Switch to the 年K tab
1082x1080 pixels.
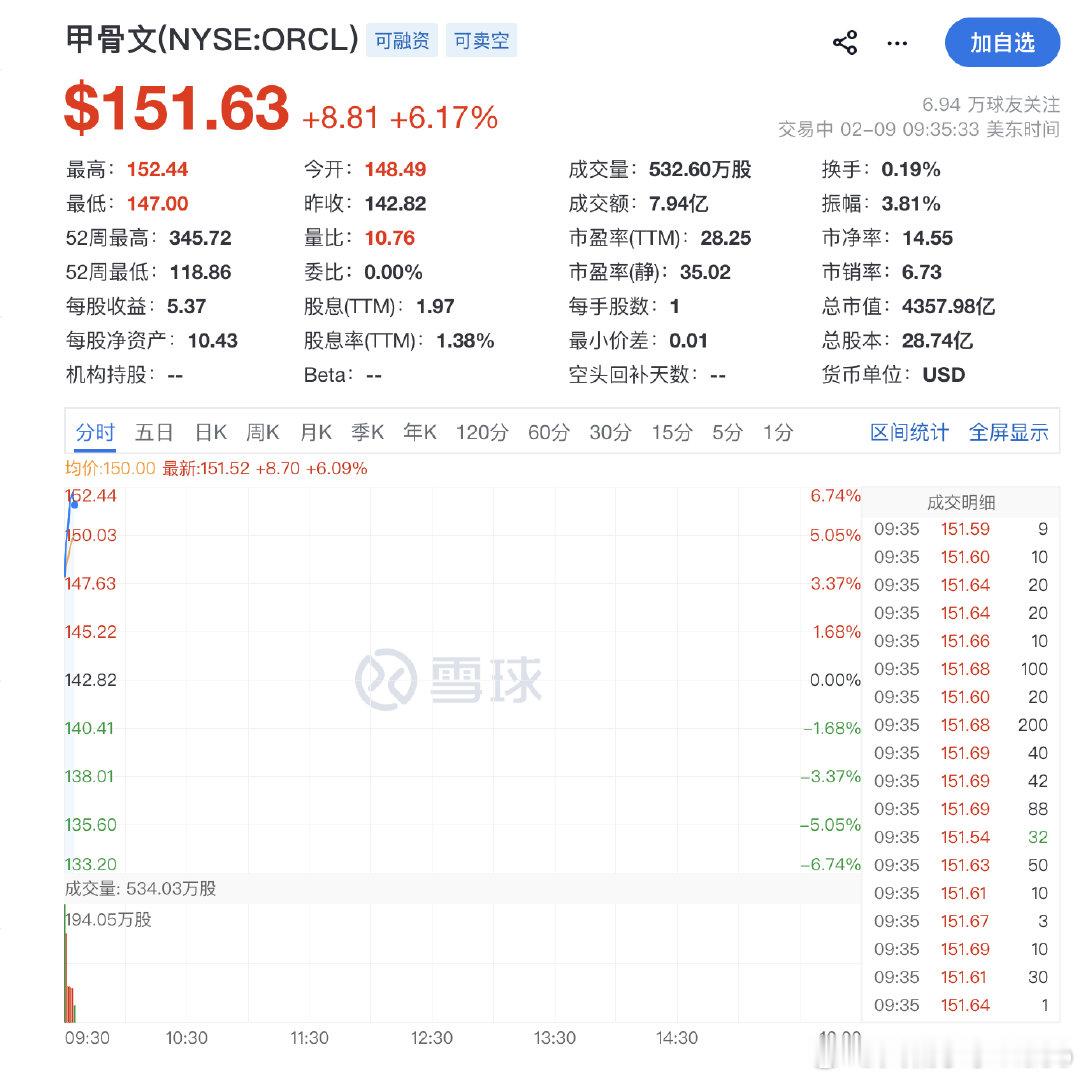[420, 433]
